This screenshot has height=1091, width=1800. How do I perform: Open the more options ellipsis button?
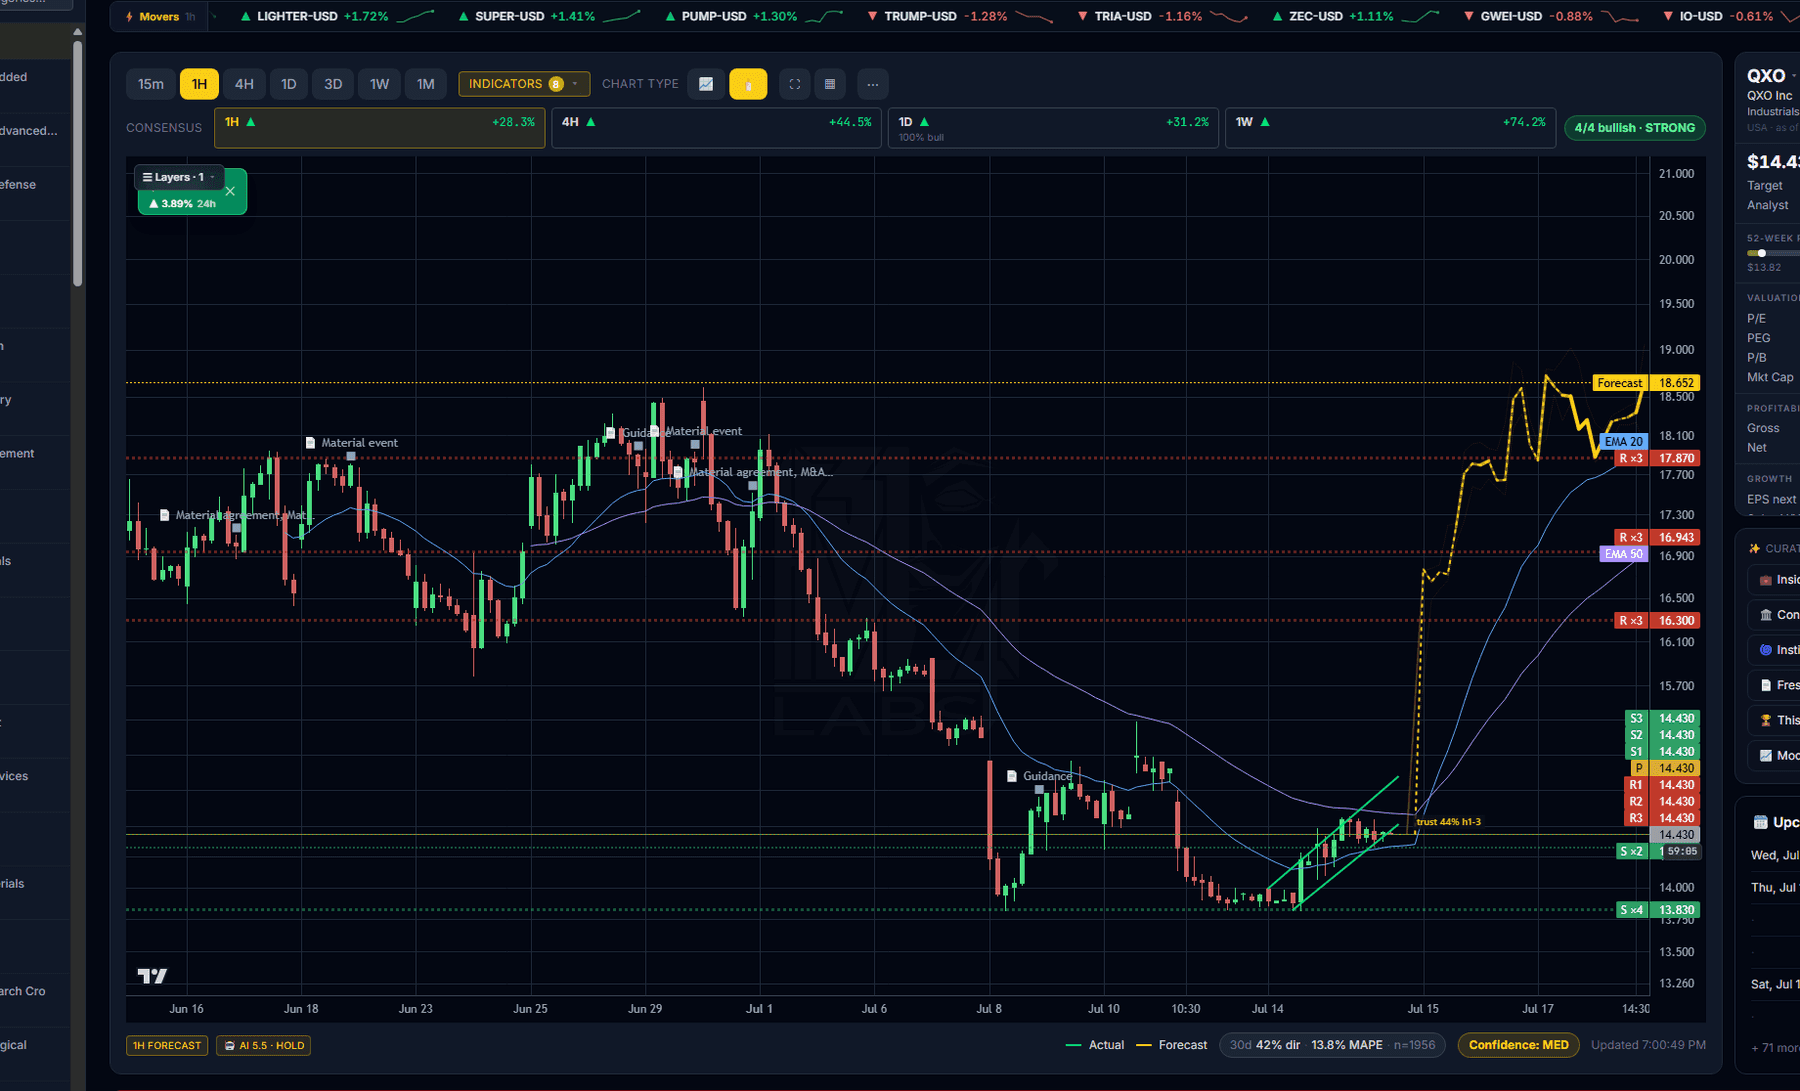pyautogui.click(x=872, y=84)
